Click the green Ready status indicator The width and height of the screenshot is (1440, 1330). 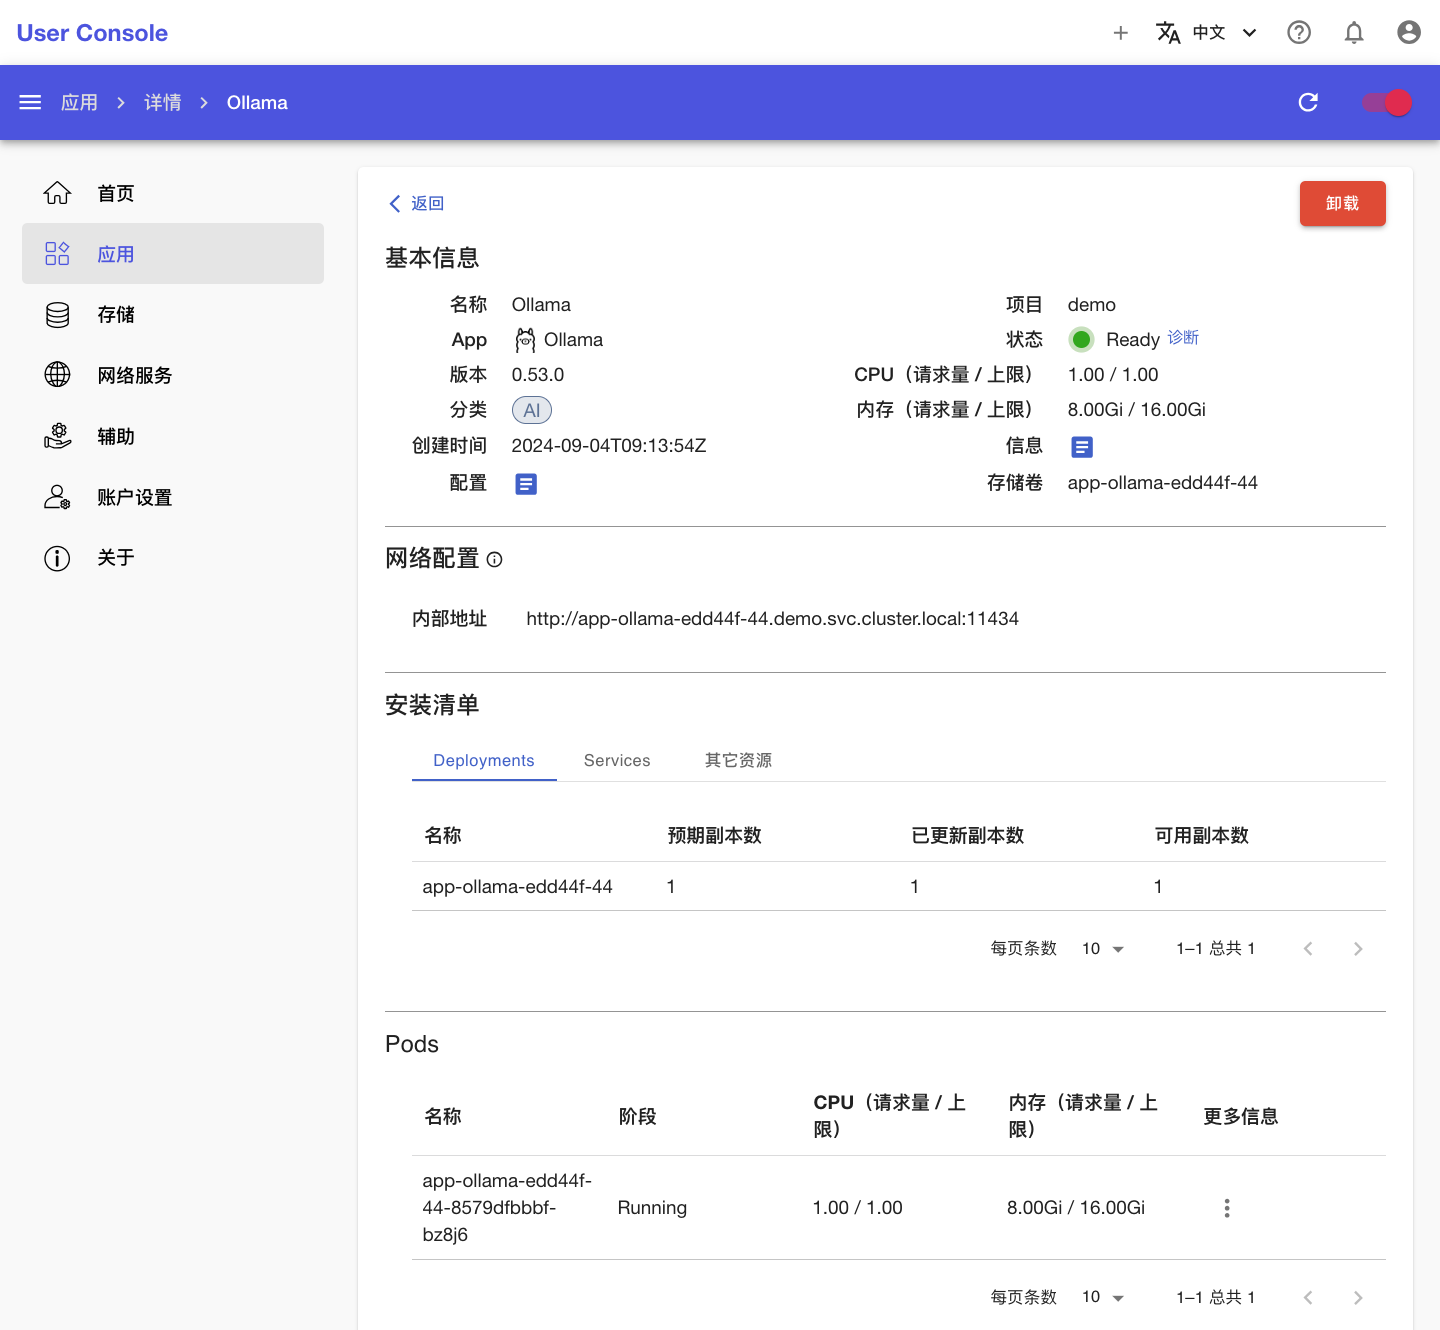click(1081, 340)
